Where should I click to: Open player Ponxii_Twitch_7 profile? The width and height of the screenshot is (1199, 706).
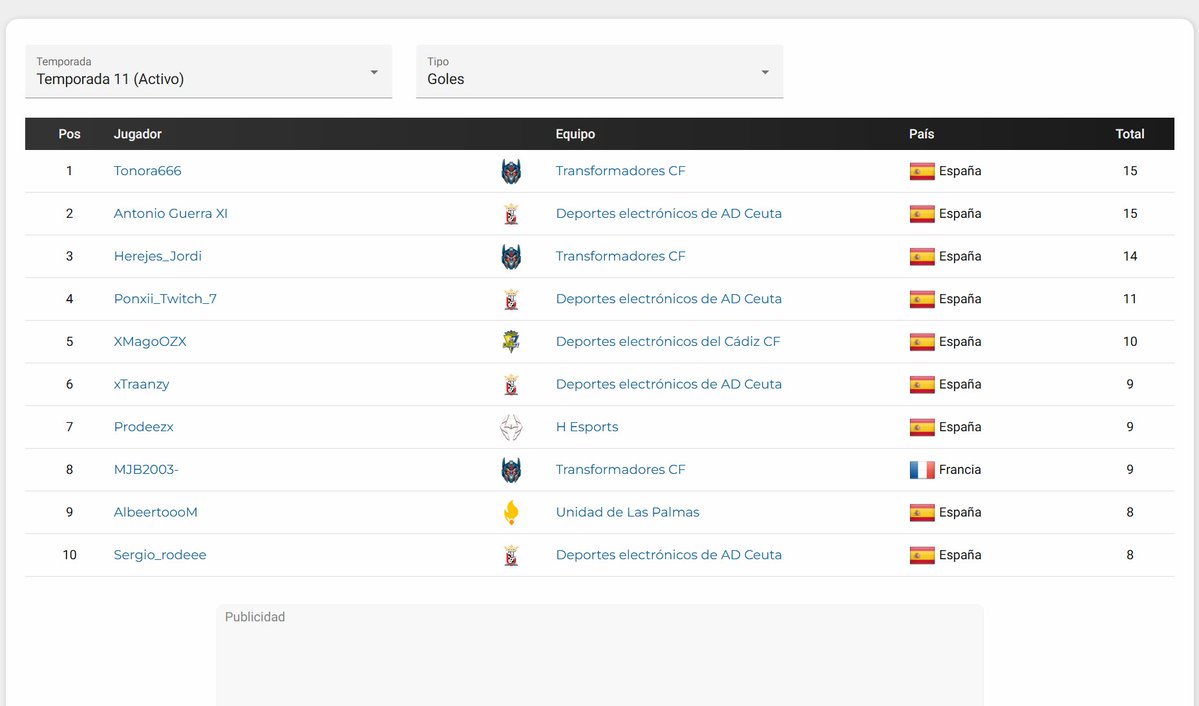(x=165, y=299)
